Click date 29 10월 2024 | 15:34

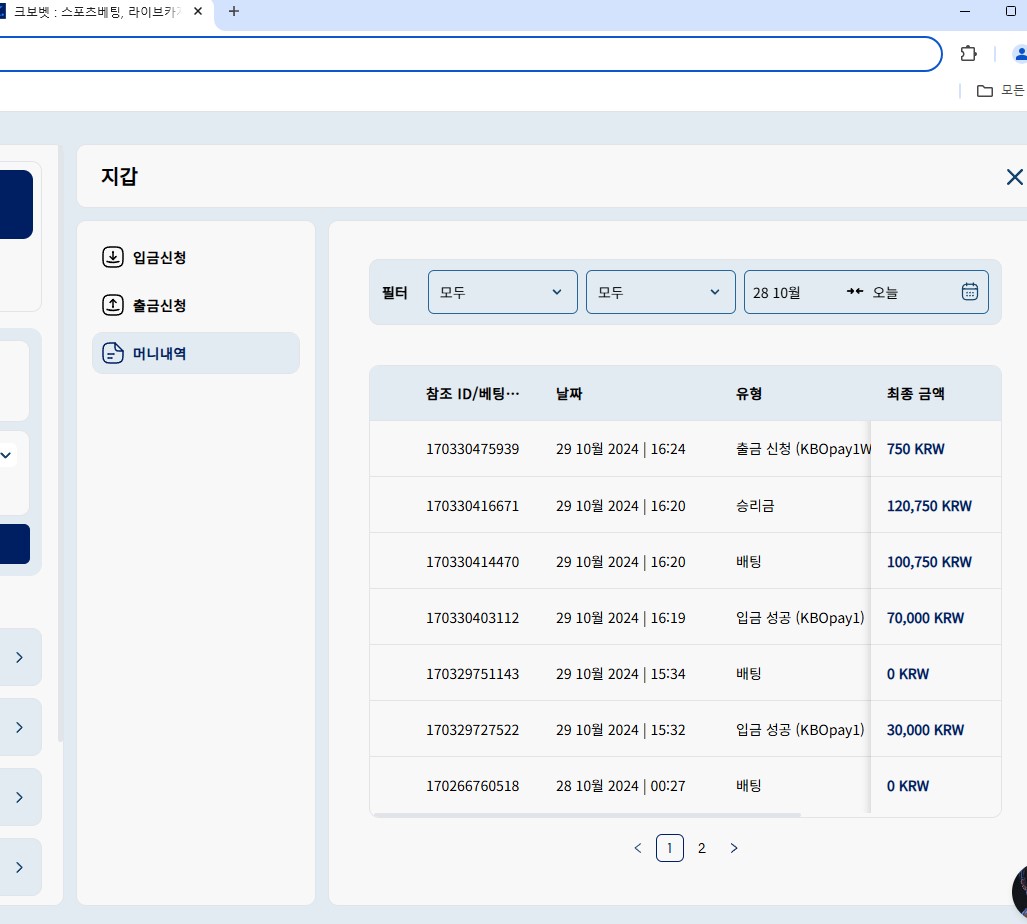[x=620, y=674]
